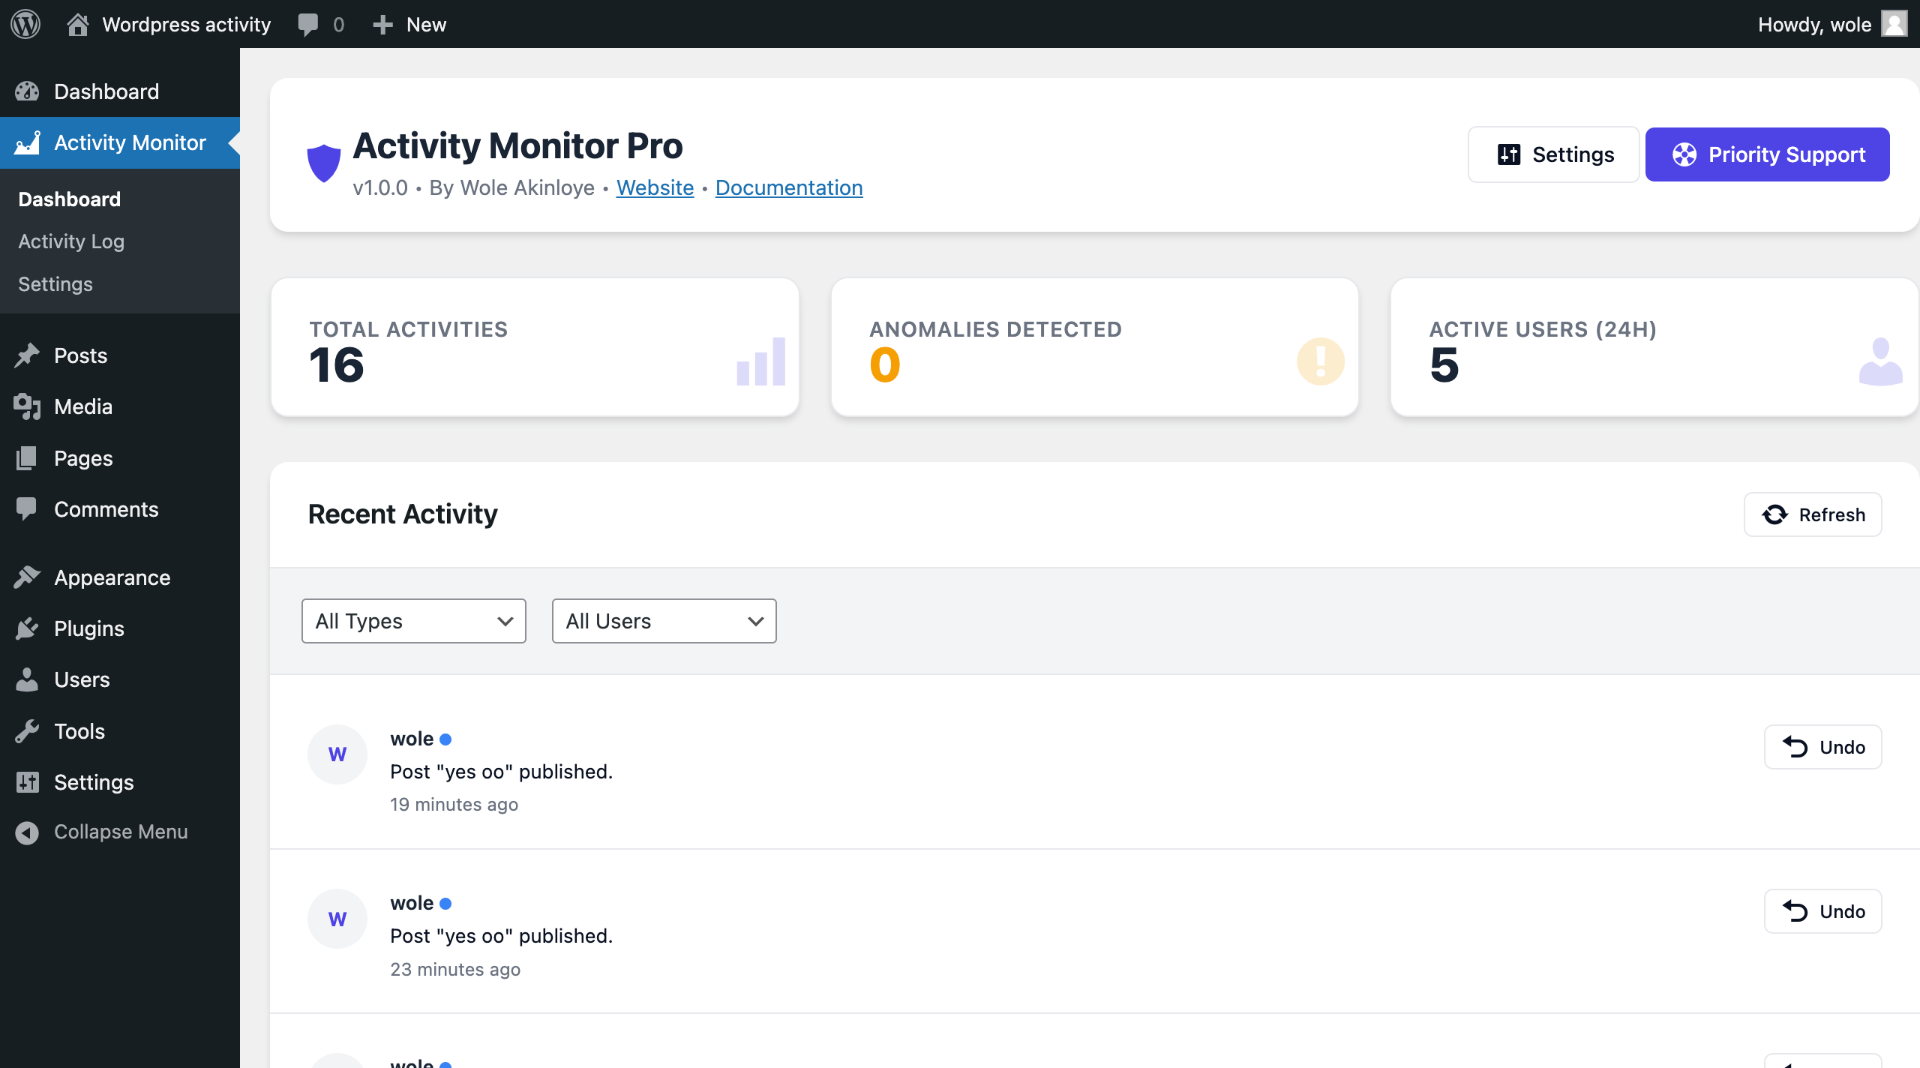Click the Pages icon in sidebar
Screen dimensions: 1920x1068
click(x=27, y=458)
